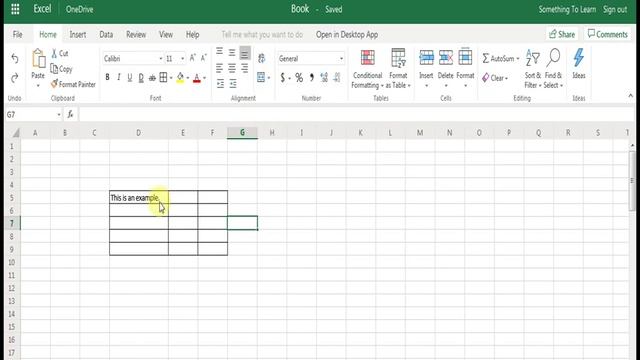Apply top vertical alignment
The image size is (640, 360).
click(x=219, y=52)
